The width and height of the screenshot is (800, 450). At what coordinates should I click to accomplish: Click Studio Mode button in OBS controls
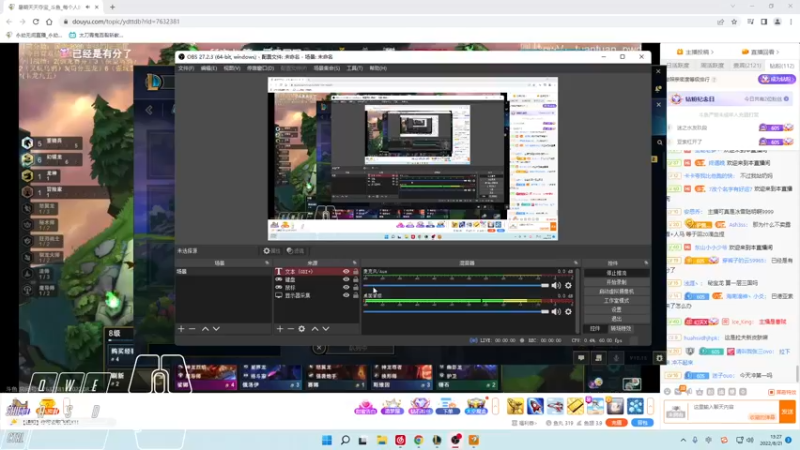(x=616, y=301)
